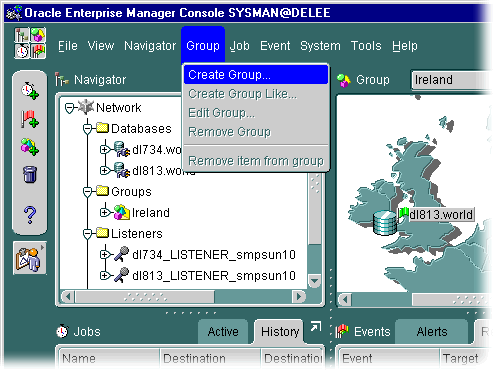Click the Events flag icon in top-left grid
498x375 pixels.
coord(38,51)
